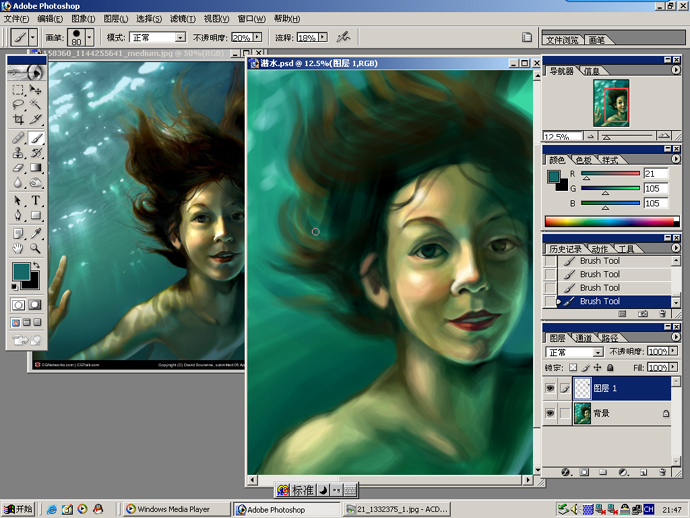
Task: Add layer style in Layers panel
Action: (x=566, y=472)
